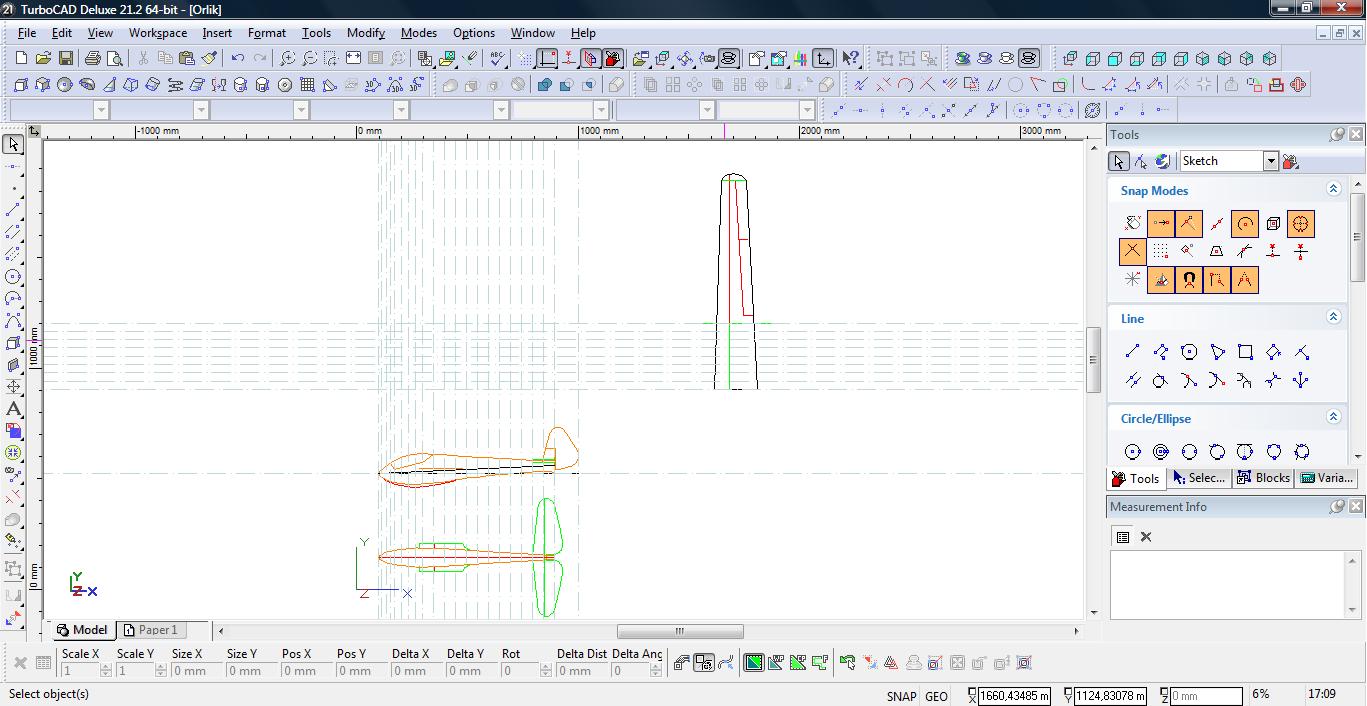Image resolution: width=1367 pixels, height=706 pixels.
Task: Toggle SNAP in the status bar
Action: pyautogui.click(x=900, y=696)
